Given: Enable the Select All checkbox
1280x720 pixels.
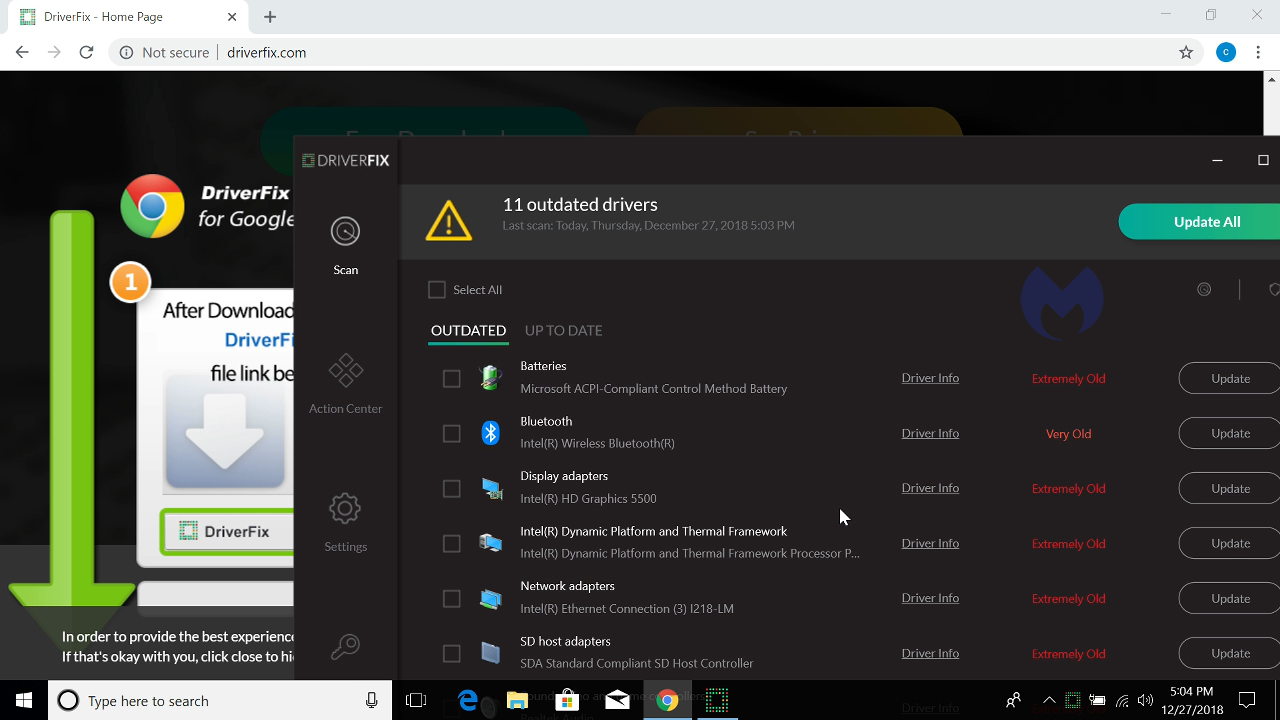Looking at the screenshot, I should 437,289.
